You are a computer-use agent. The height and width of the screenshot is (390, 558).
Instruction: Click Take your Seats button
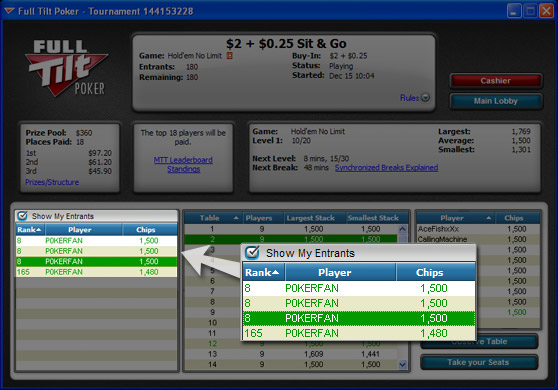479,362
